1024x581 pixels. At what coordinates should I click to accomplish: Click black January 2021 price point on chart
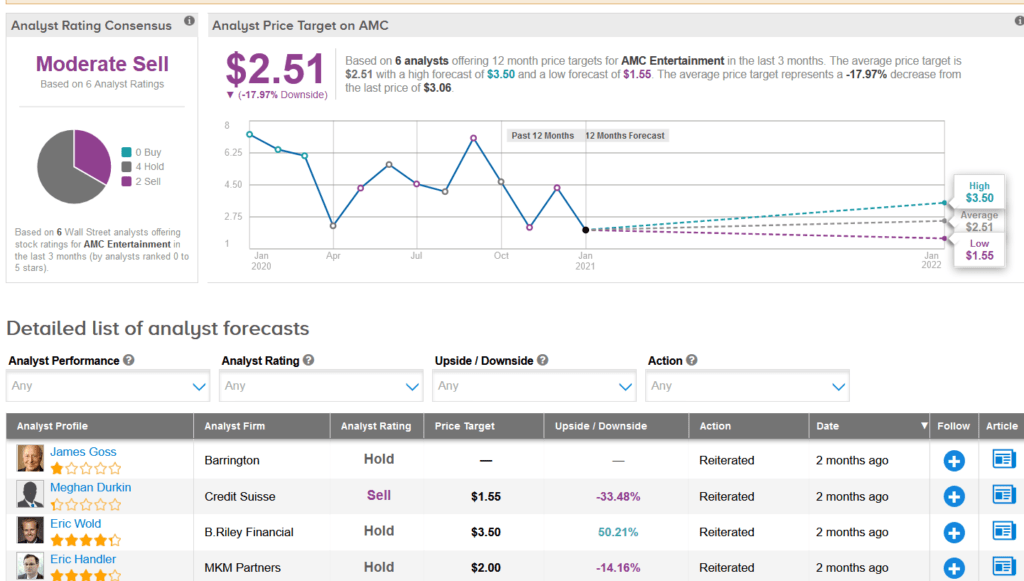click(x=586, y=230)
